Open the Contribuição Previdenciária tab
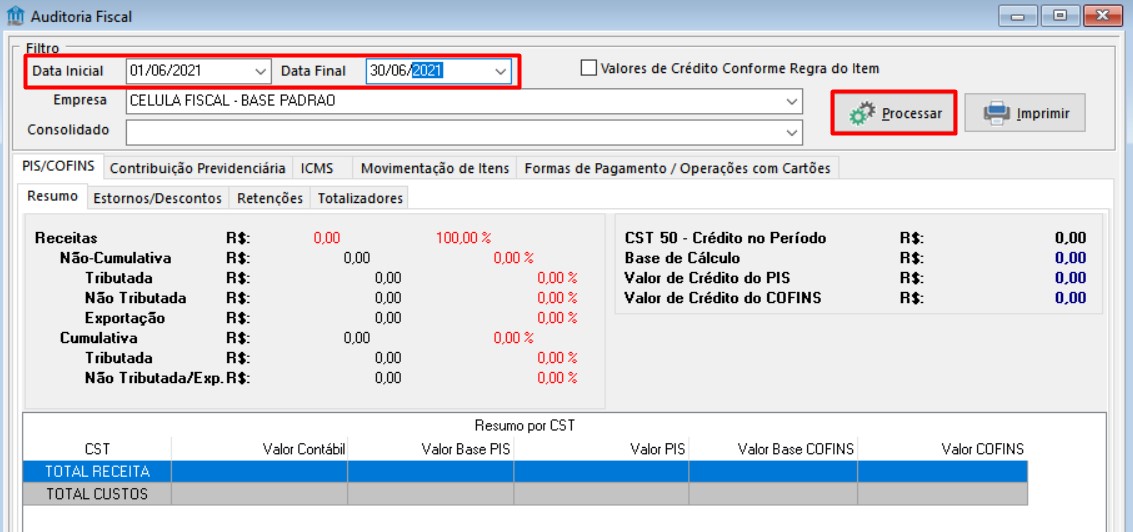This screenshot has width=1133, height=532. 198,168
